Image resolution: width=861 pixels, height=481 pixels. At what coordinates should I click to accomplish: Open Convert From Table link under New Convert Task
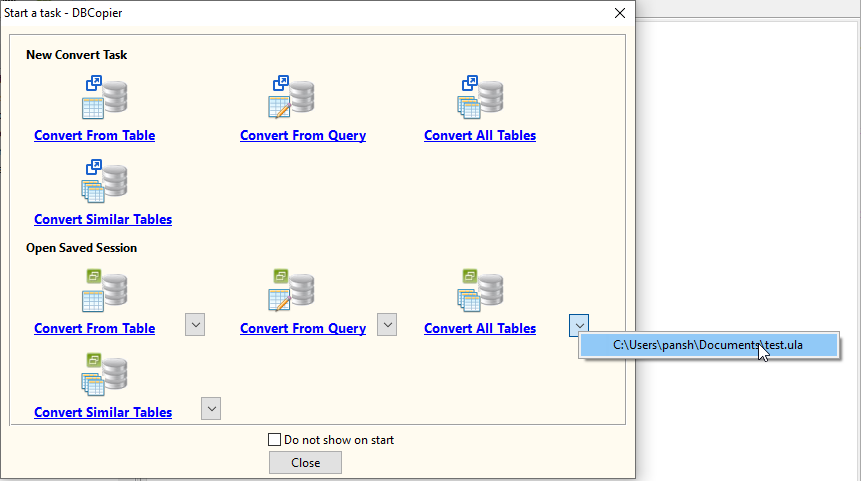tap(94, 136)
